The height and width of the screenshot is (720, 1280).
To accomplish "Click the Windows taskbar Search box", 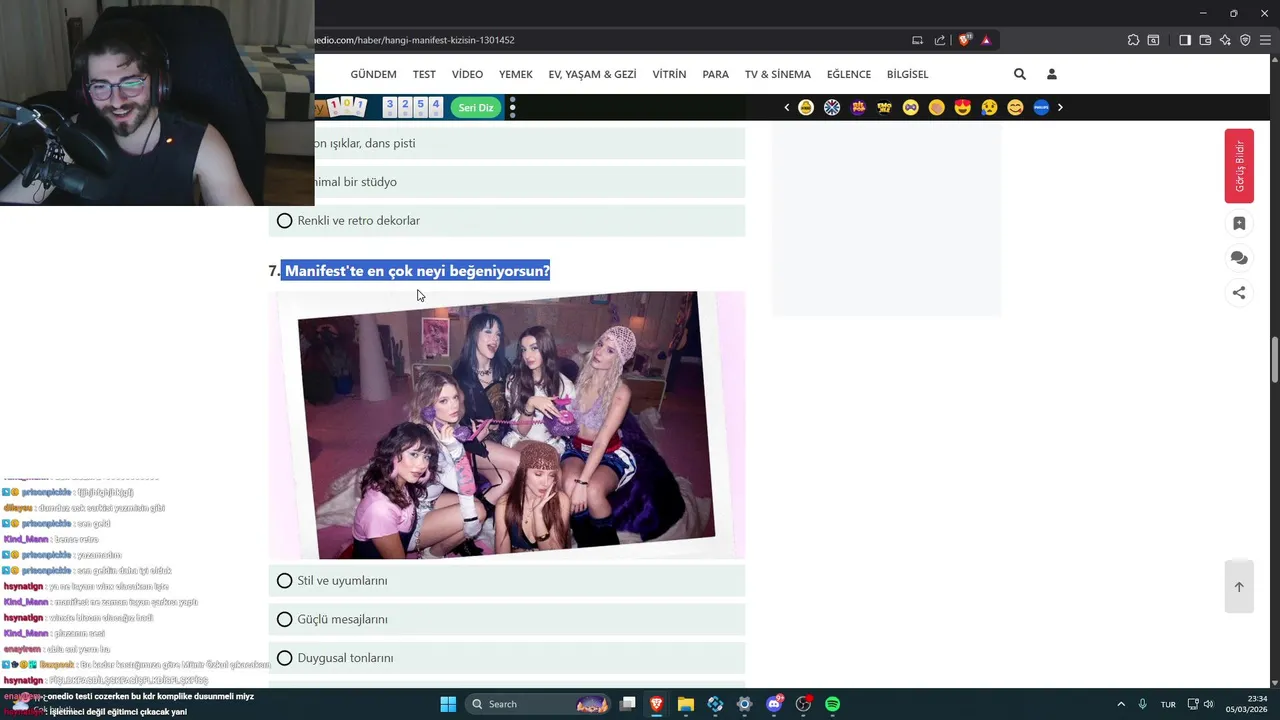I will click(537, 704).
